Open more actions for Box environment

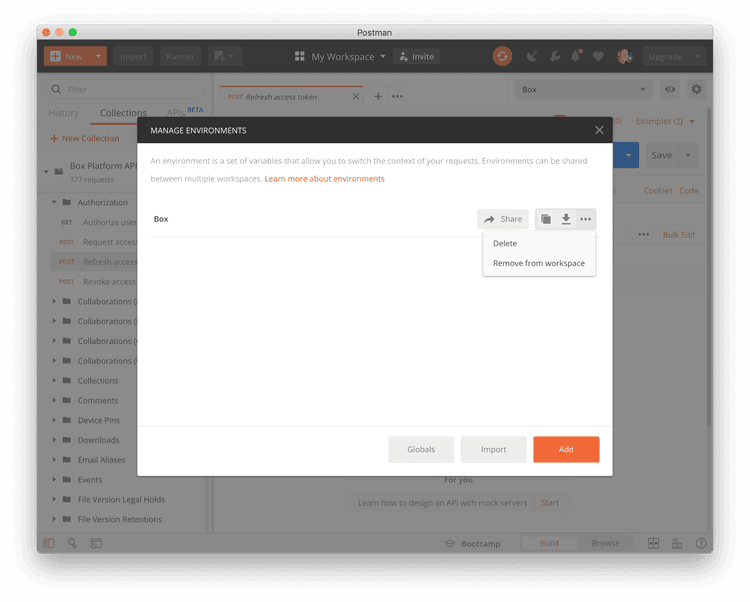585,219
